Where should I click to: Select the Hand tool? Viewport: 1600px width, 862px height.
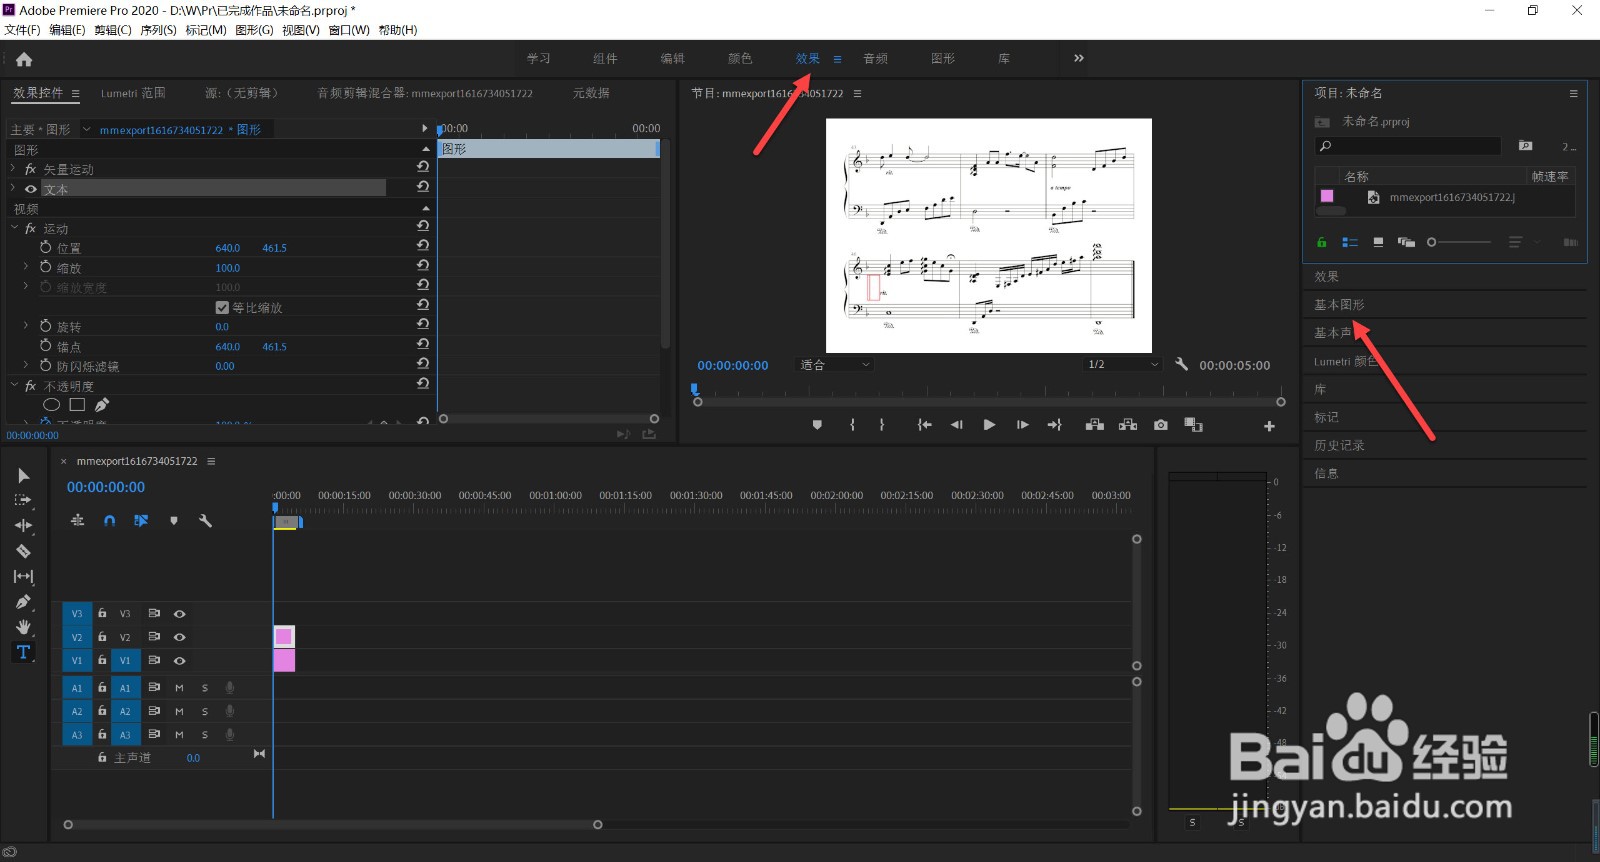(x=23, y=627)
